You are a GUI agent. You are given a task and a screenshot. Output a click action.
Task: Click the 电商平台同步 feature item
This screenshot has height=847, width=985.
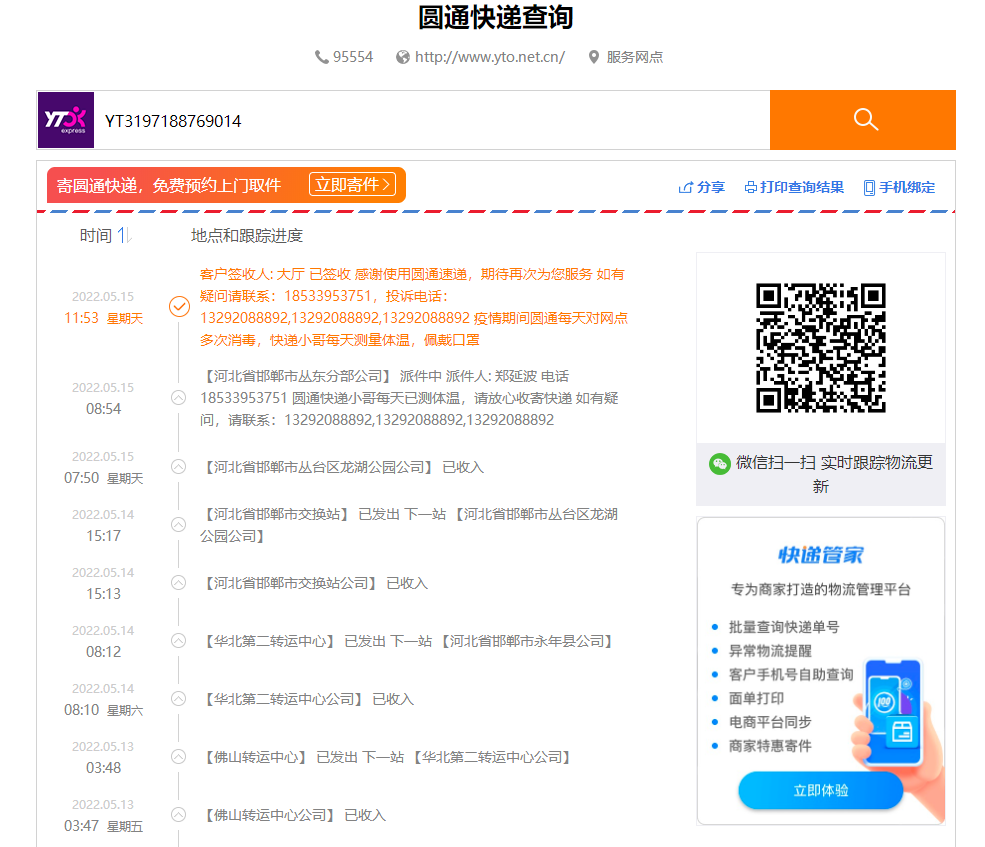click(770, 723)
